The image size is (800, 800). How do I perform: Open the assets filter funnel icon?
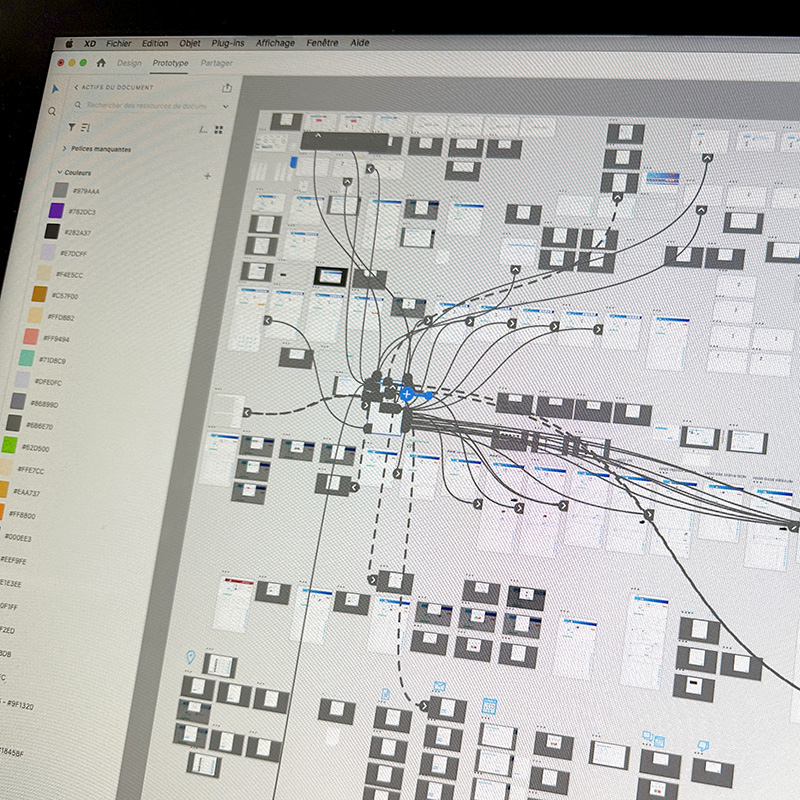tap(71, 127)
